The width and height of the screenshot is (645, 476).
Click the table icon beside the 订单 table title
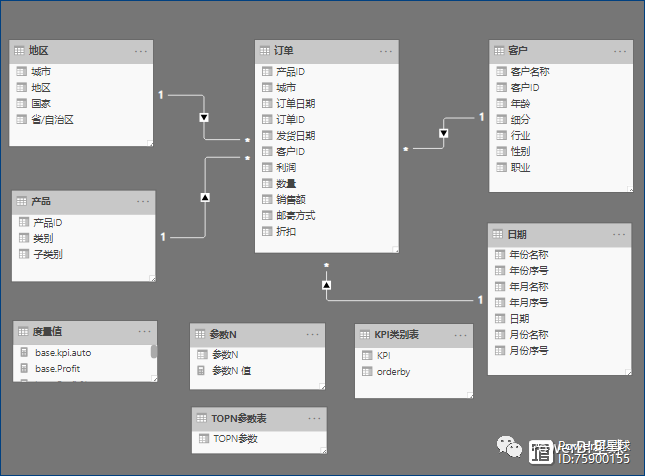coord(265,51)
